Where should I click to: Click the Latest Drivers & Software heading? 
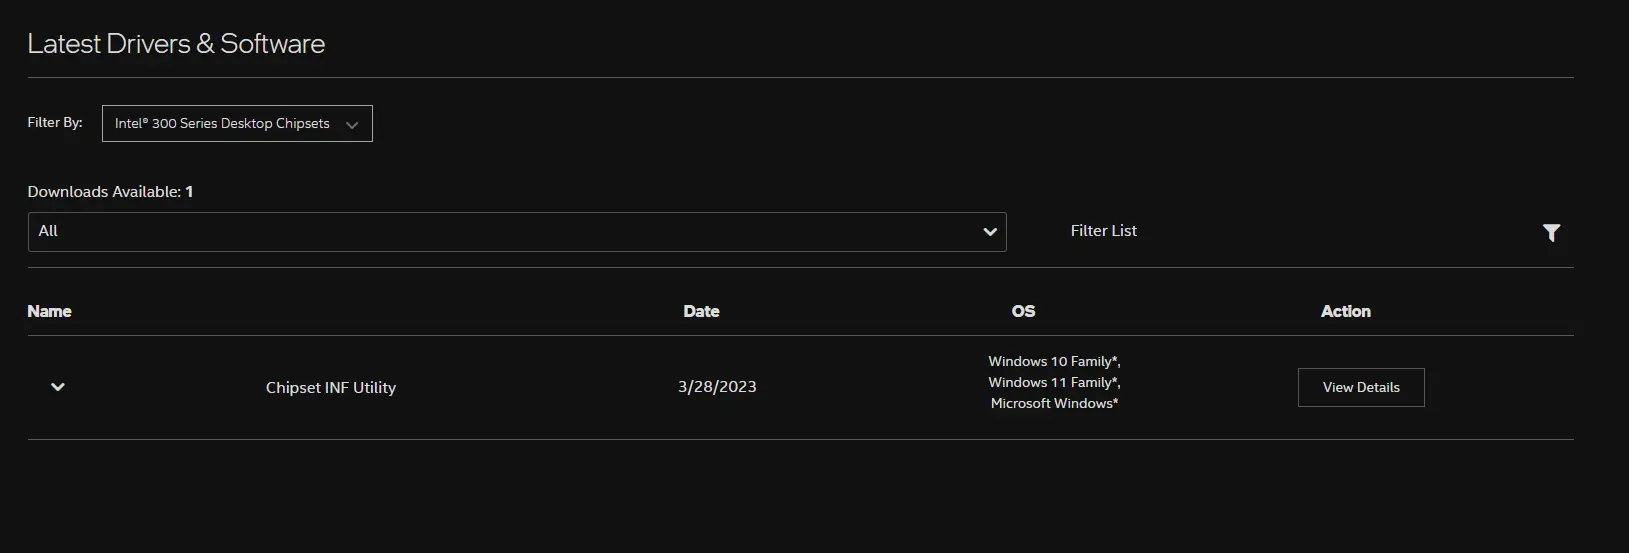176,43
